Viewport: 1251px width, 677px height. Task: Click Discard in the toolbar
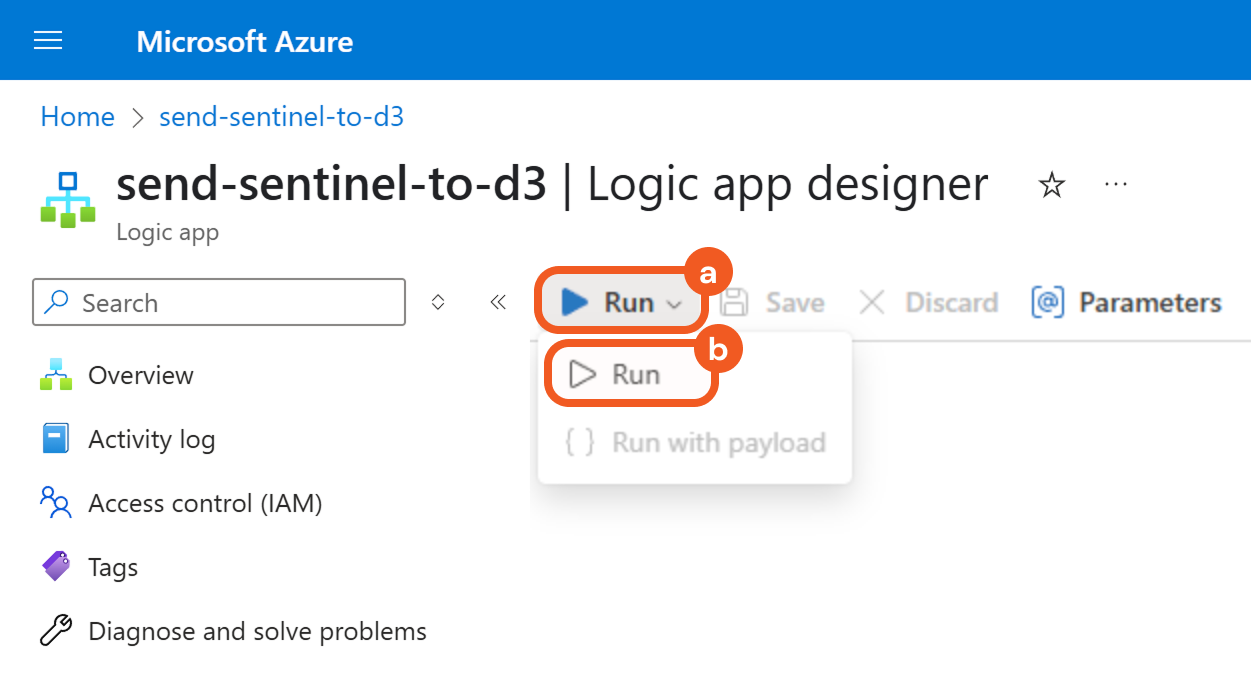(x=929, y=303)
